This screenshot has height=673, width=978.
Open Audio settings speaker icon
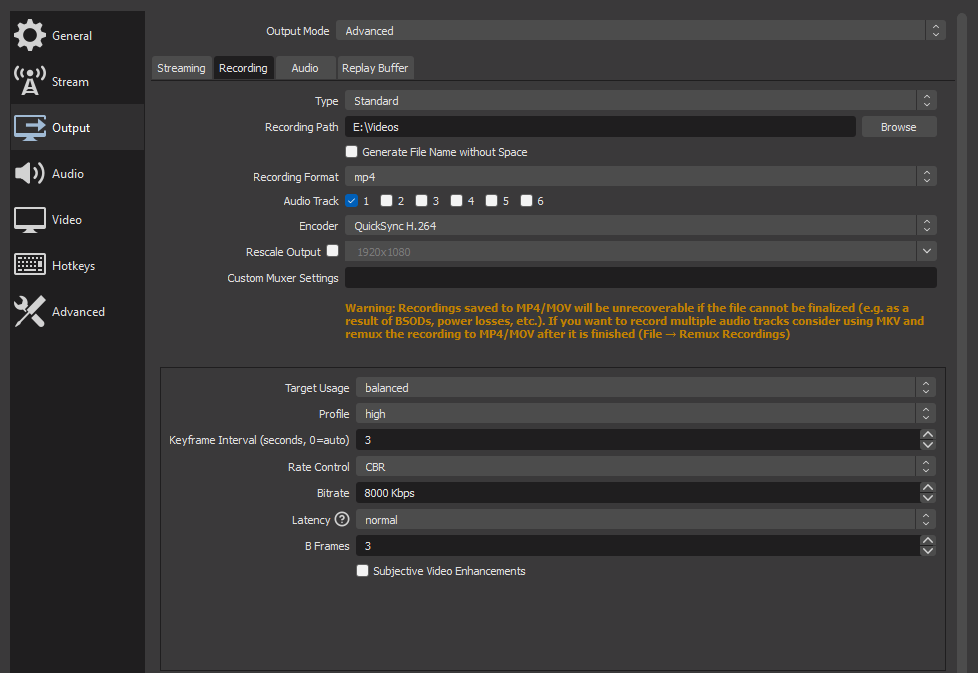click(x=30, y=174)
